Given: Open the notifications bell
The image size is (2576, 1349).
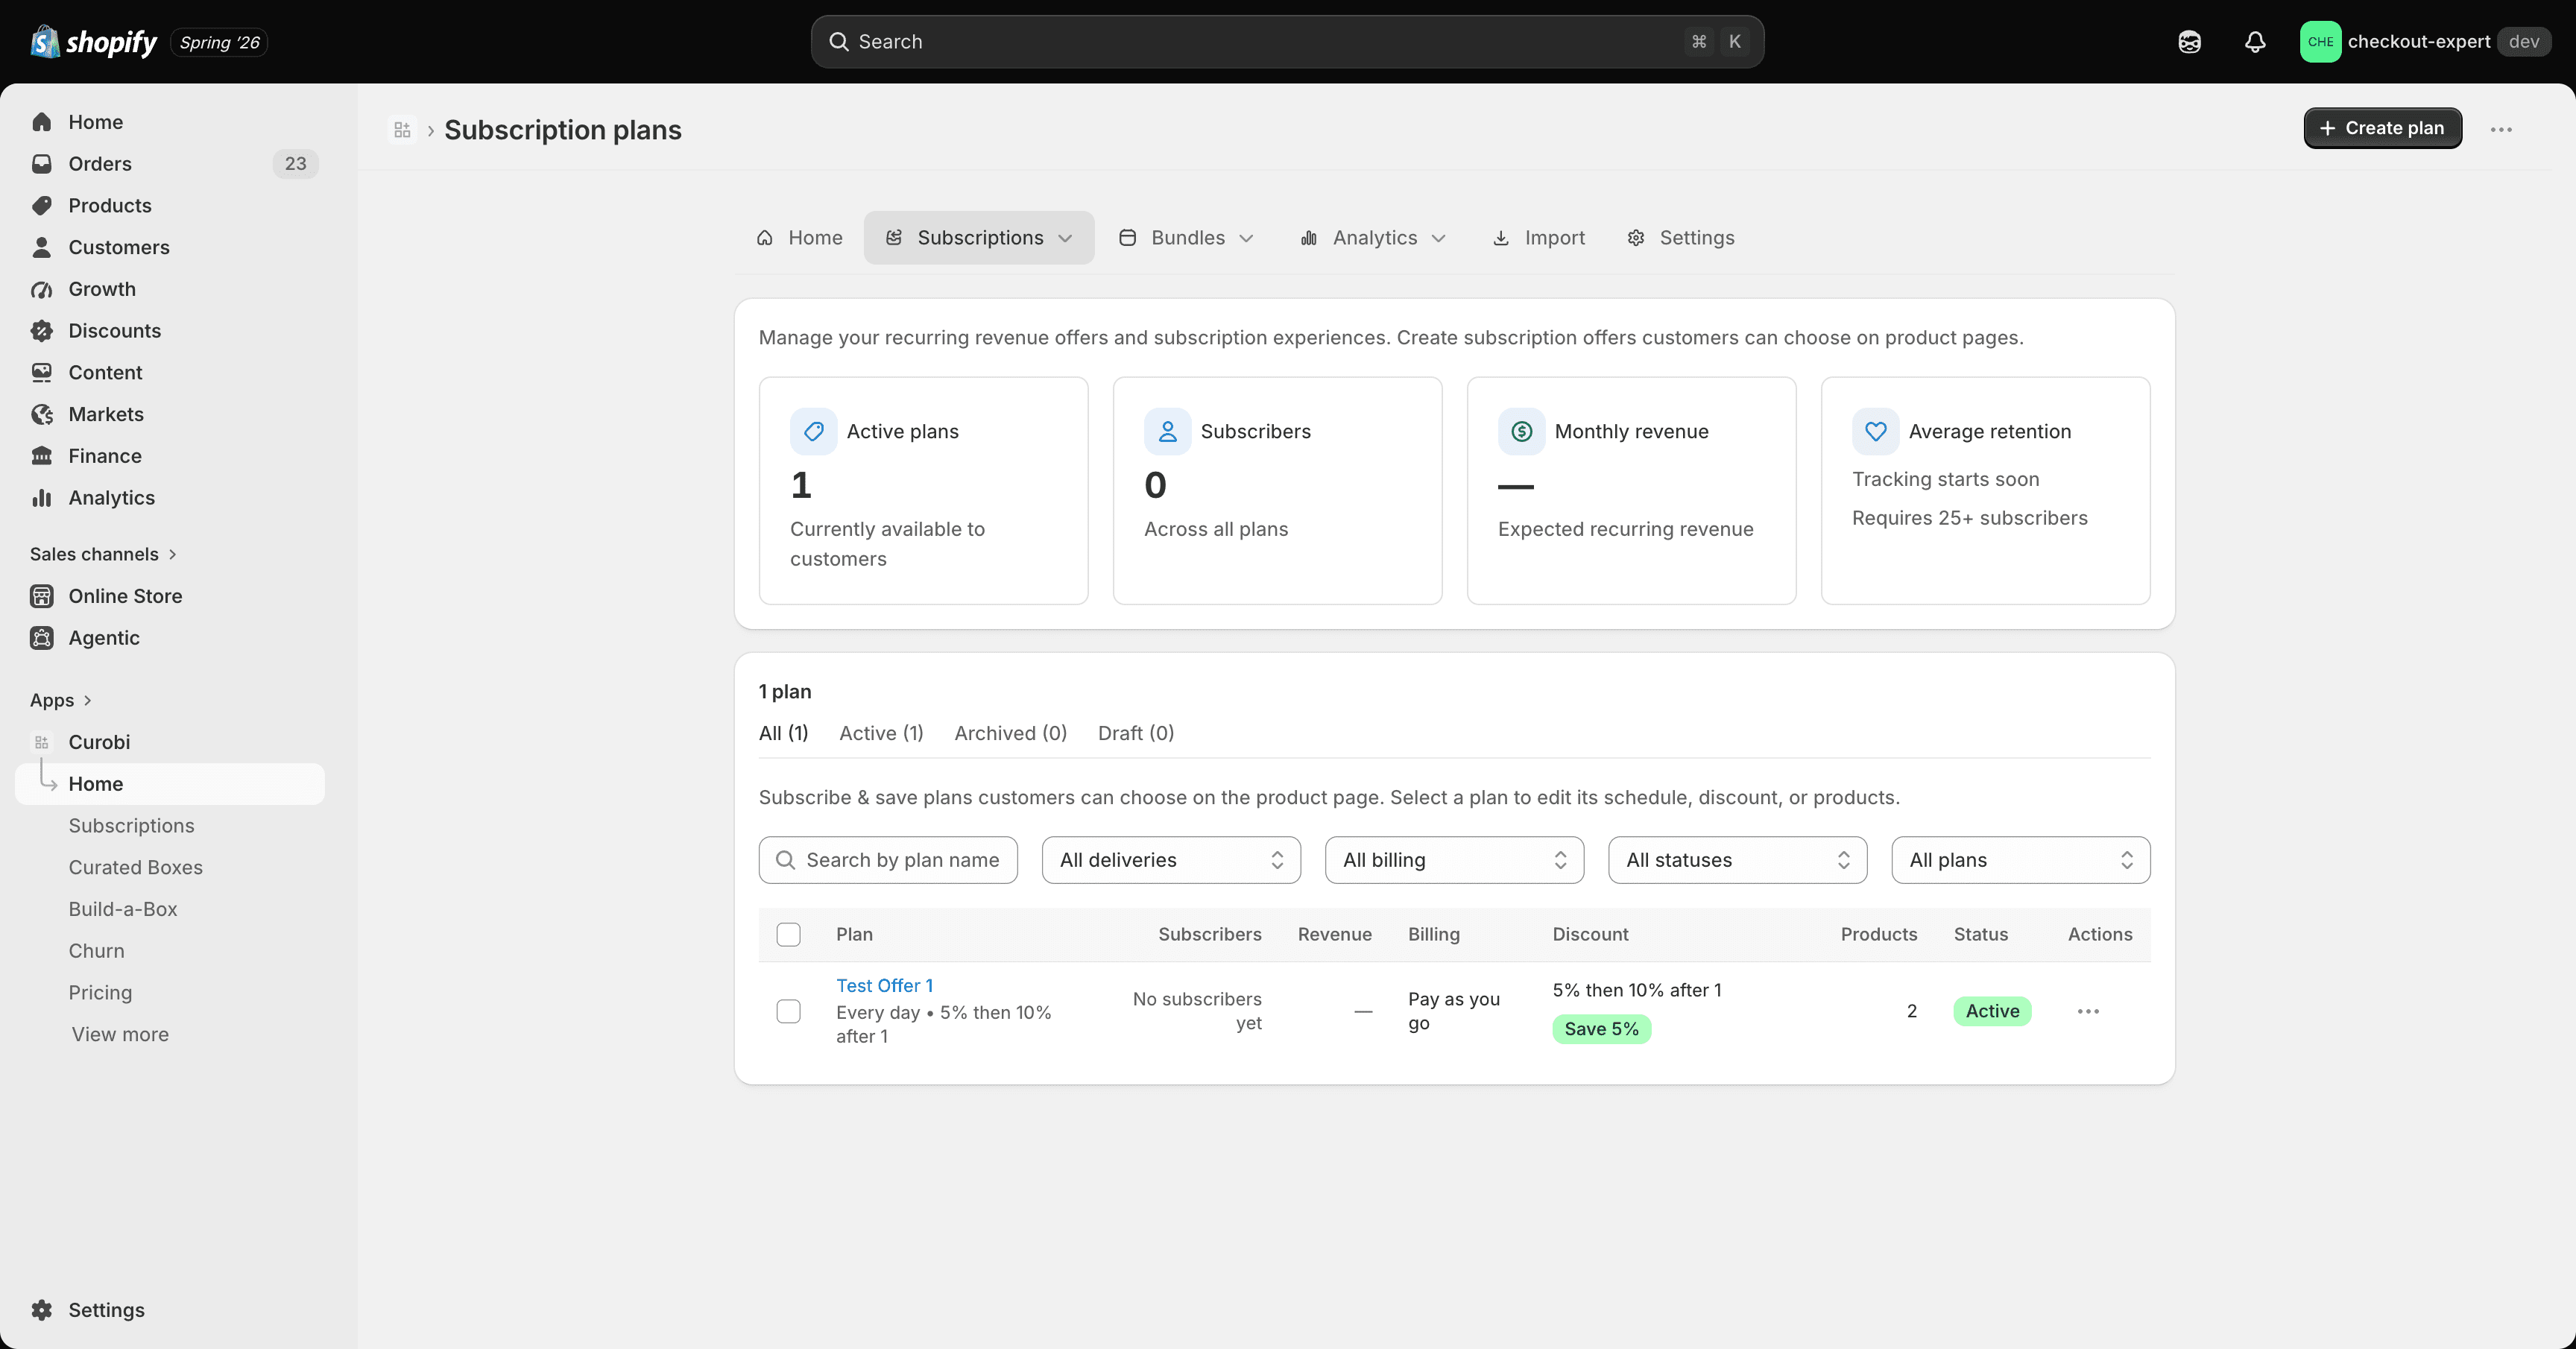Looking at the screenshot, I should click(2254, 42).
